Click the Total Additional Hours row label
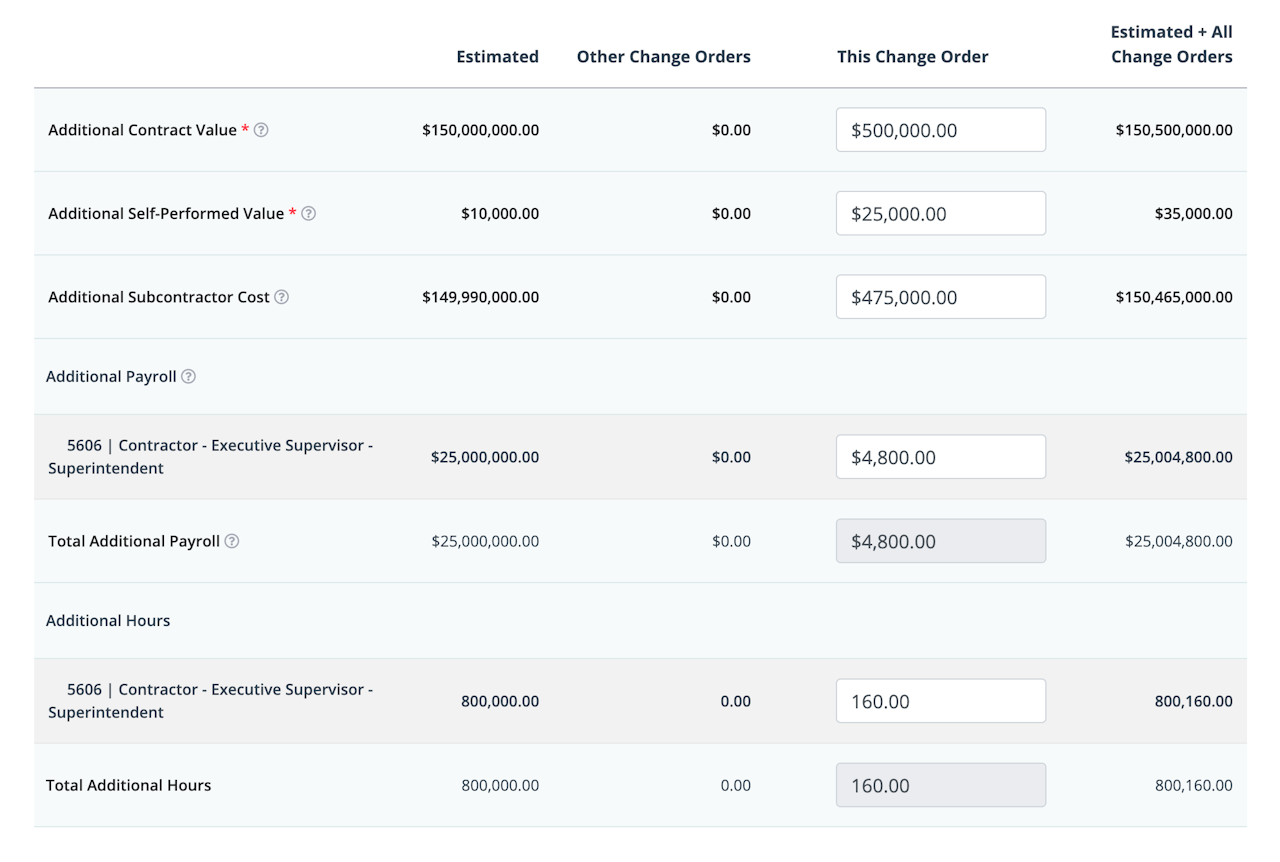1280x862 pixels. point(129,785)
